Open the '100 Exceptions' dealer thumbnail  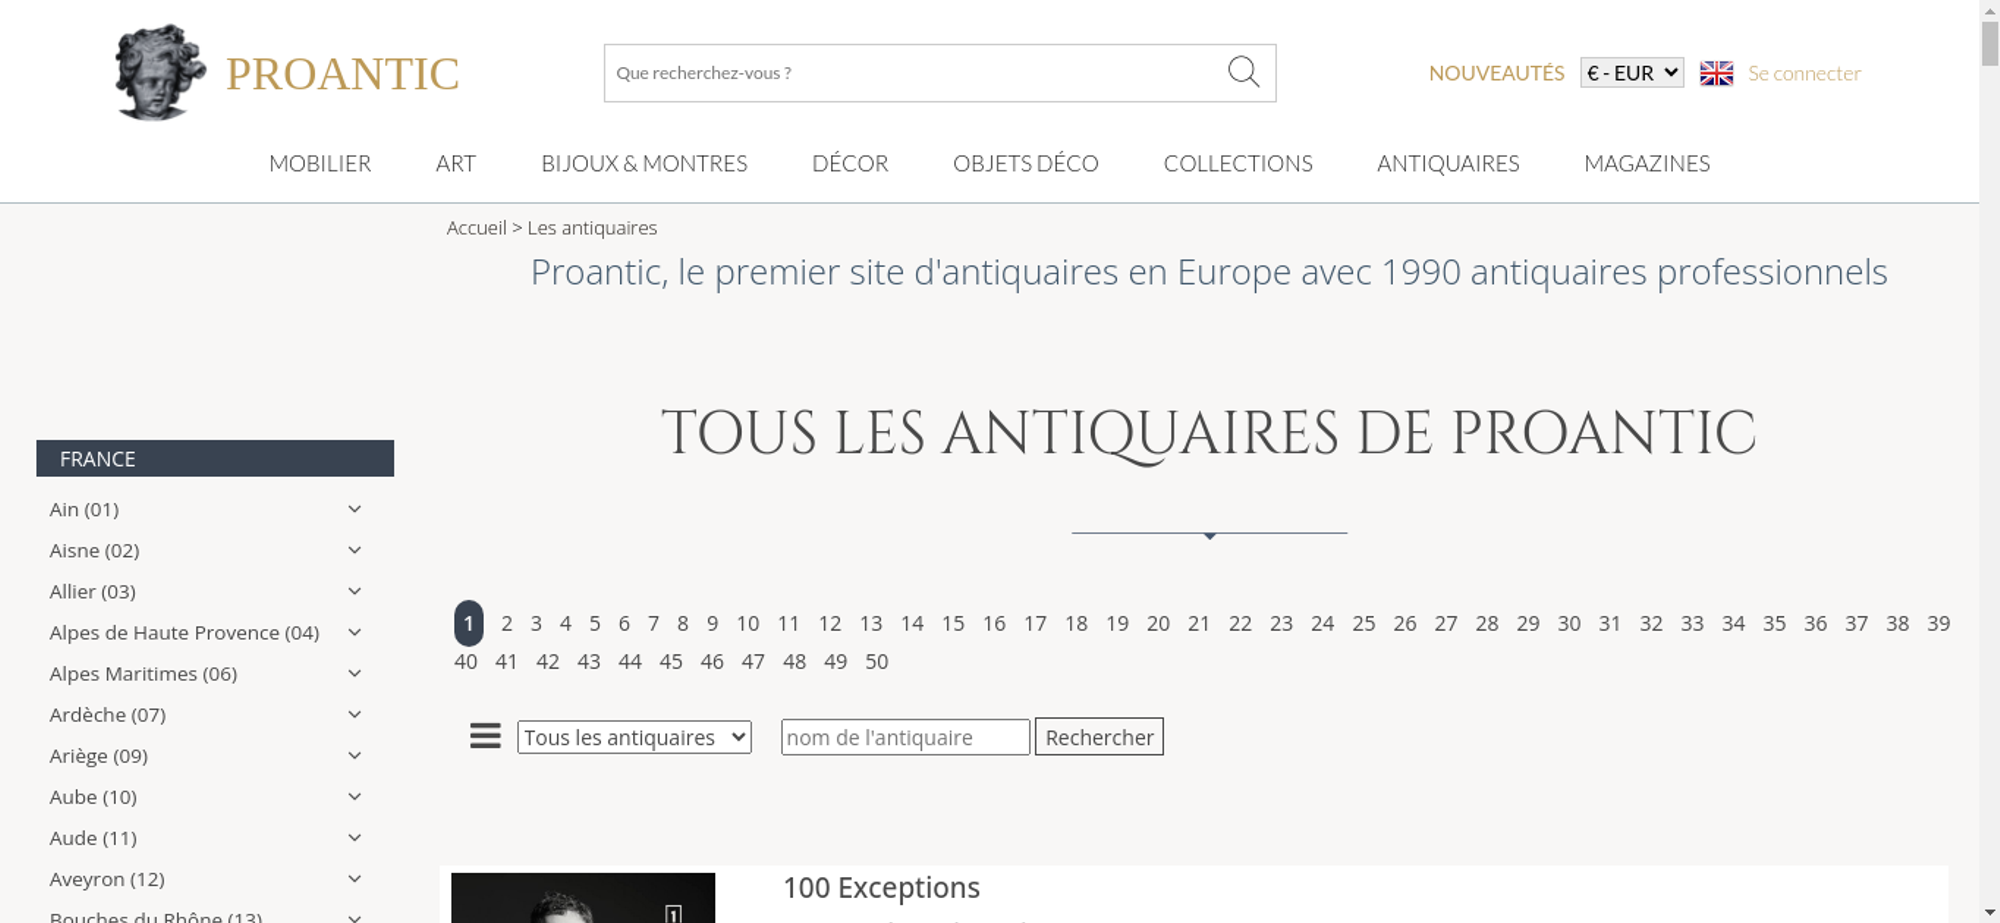[x=583, y=898]
